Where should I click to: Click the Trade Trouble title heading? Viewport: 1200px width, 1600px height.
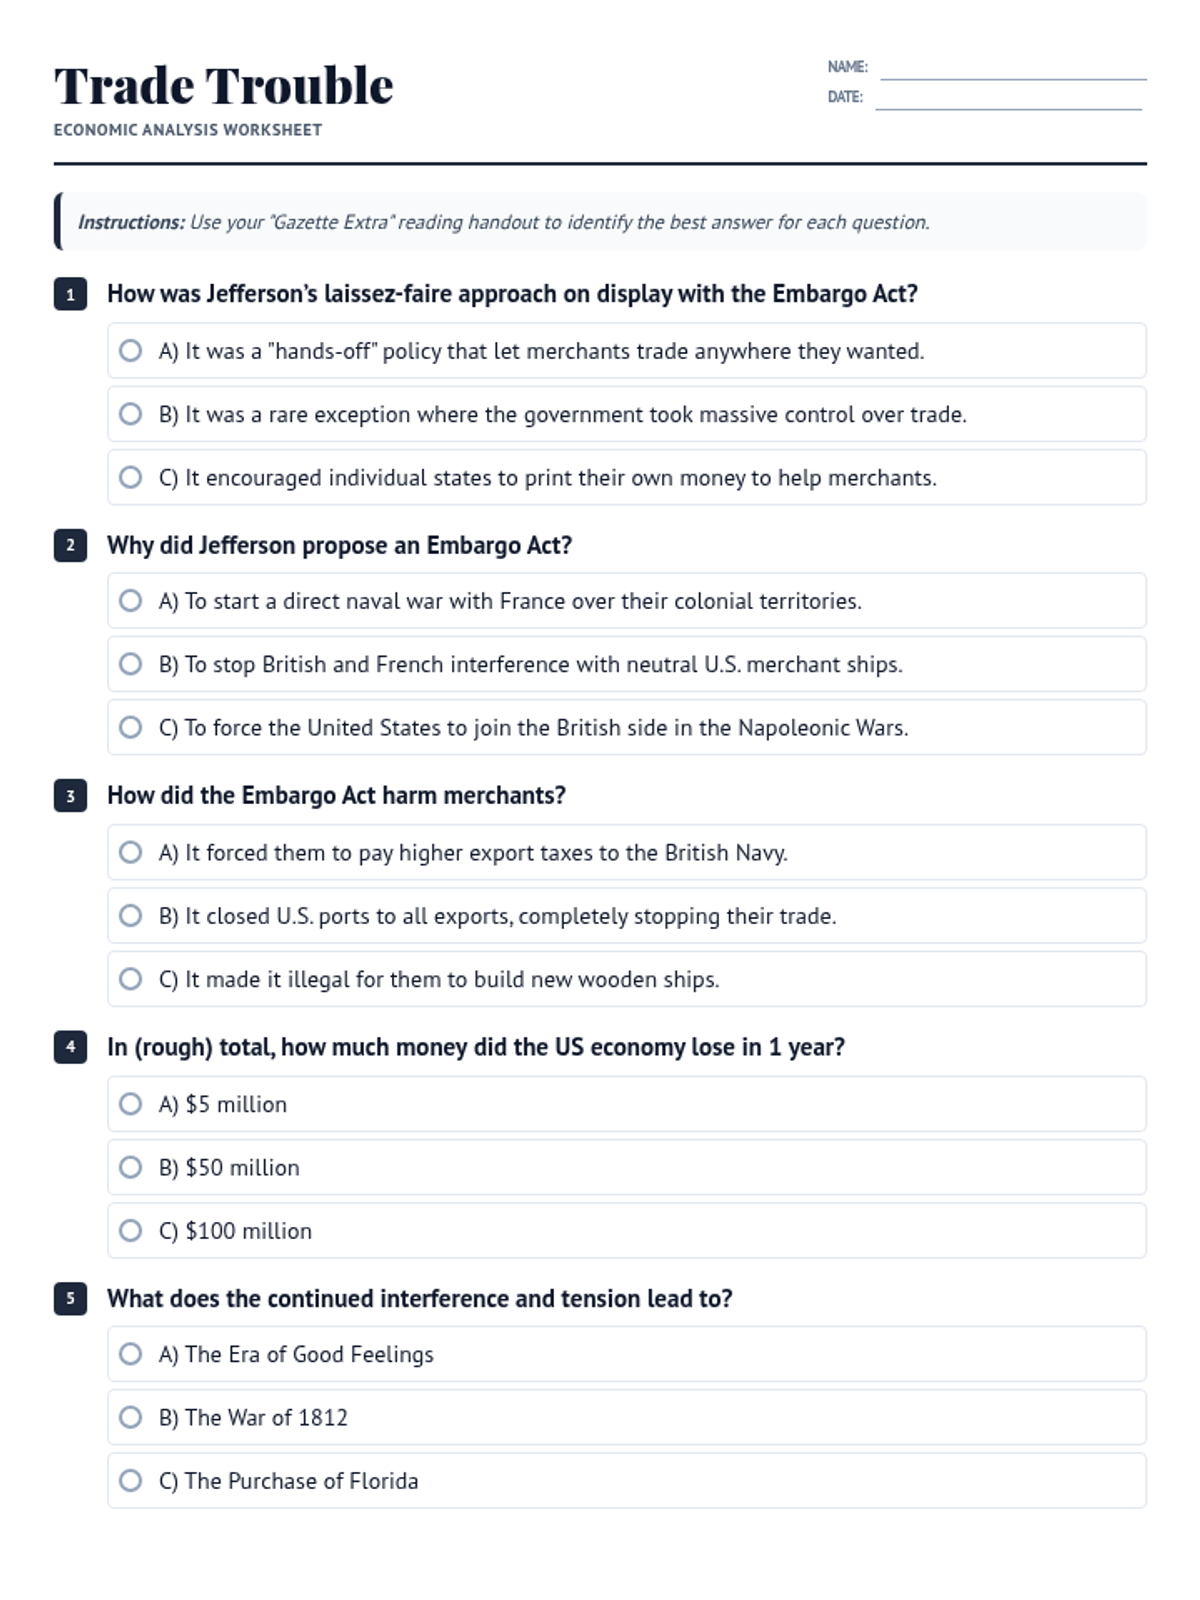click(224, 85)
